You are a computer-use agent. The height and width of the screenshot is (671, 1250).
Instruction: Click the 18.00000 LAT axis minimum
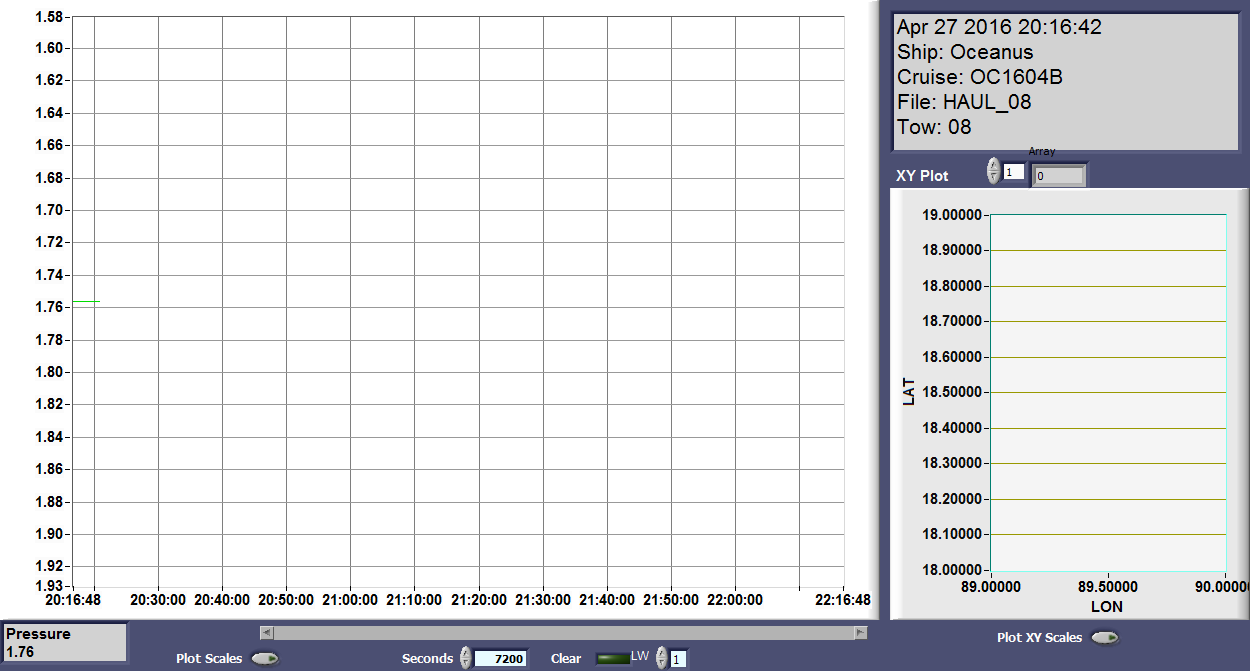pyautogui.click(x=951, y=570)
